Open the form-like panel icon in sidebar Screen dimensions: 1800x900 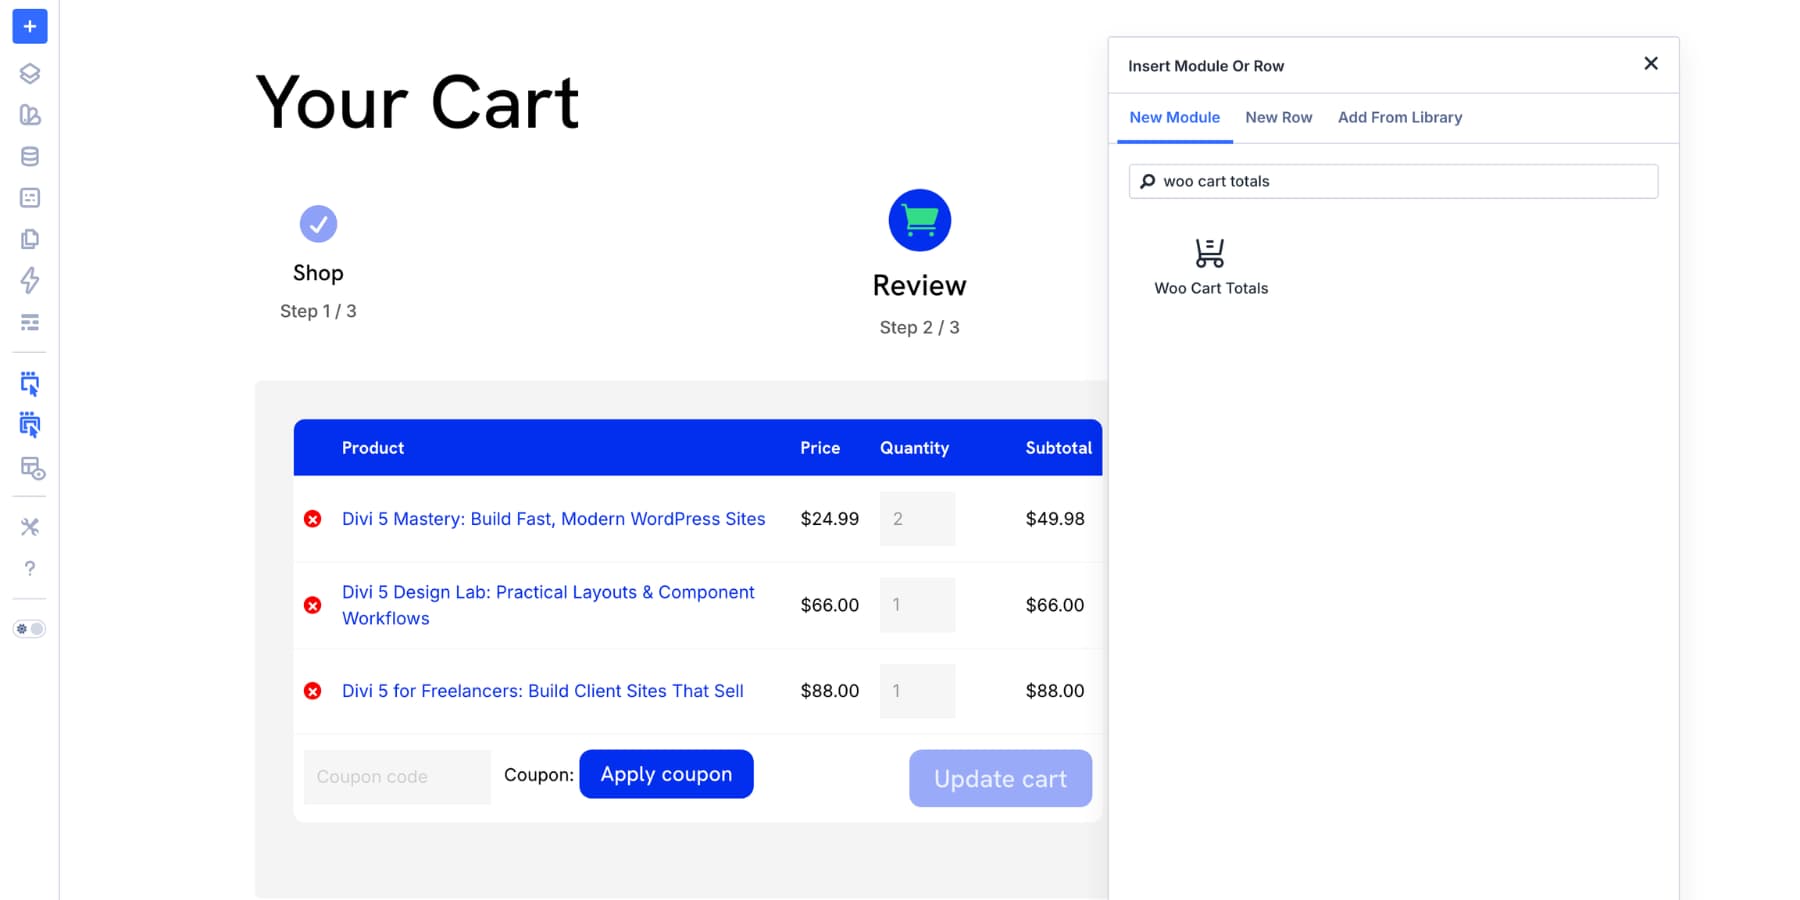click(30, 198)
